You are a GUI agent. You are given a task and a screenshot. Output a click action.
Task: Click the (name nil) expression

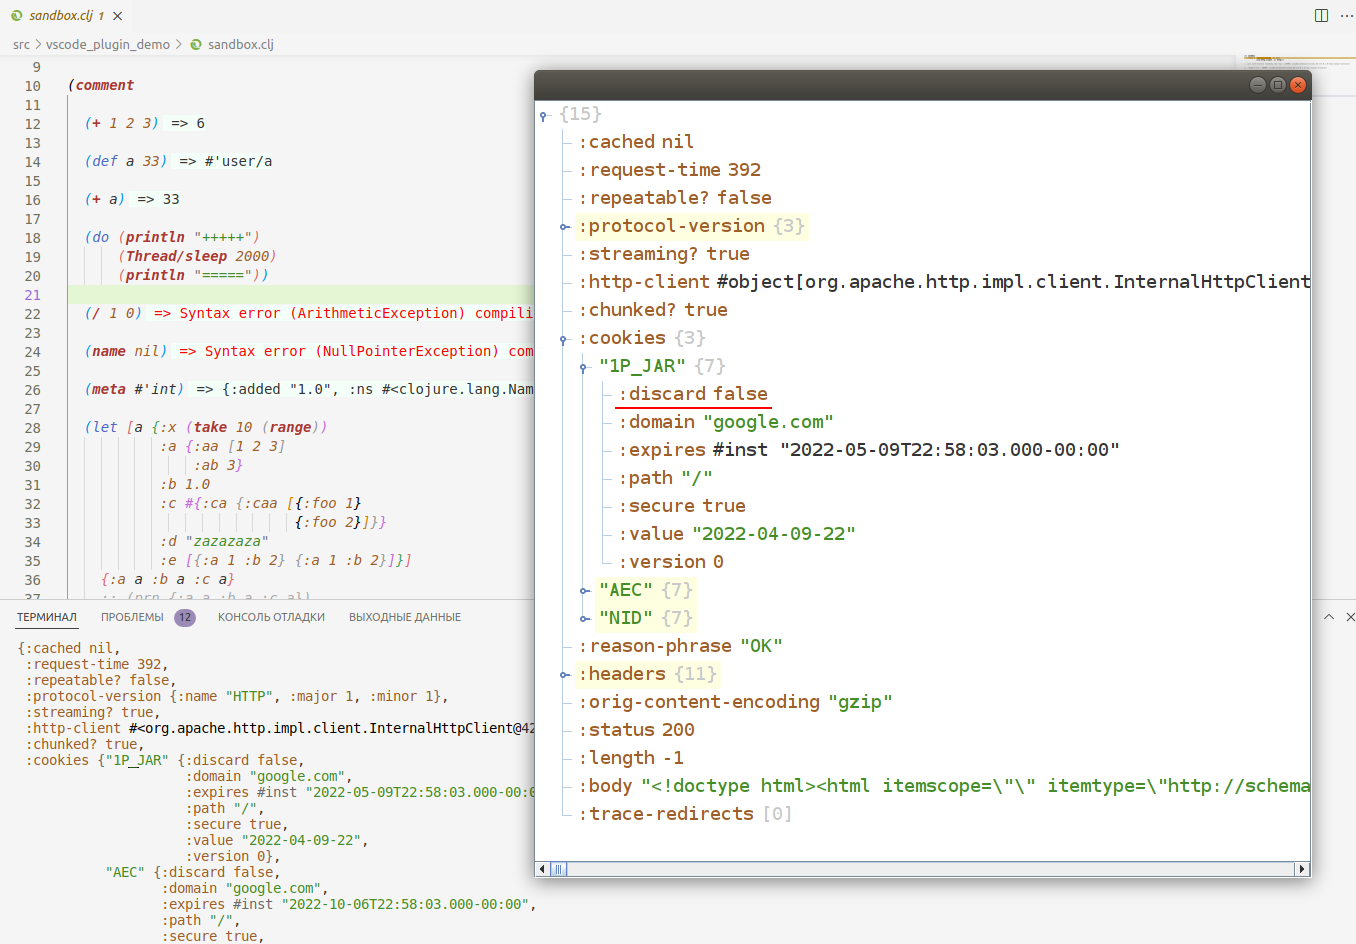[x=126, y=351]
